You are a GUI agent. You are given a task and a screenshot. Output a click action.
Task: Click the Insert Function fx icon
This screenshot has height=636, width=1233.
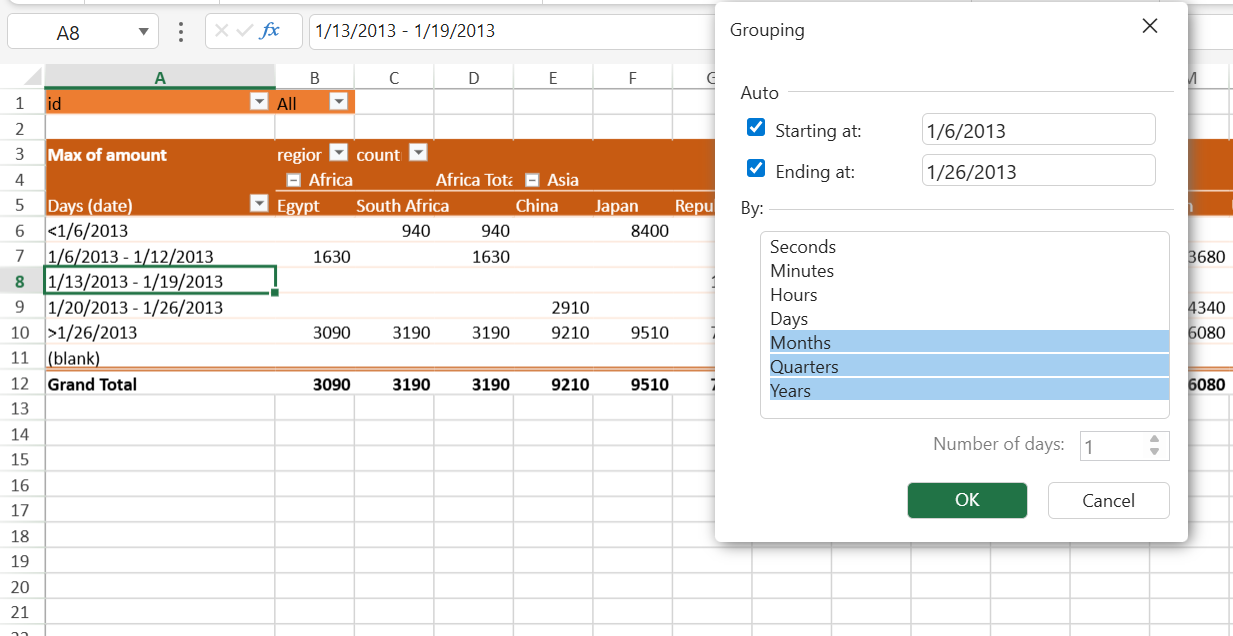click(x=270, y=31)
